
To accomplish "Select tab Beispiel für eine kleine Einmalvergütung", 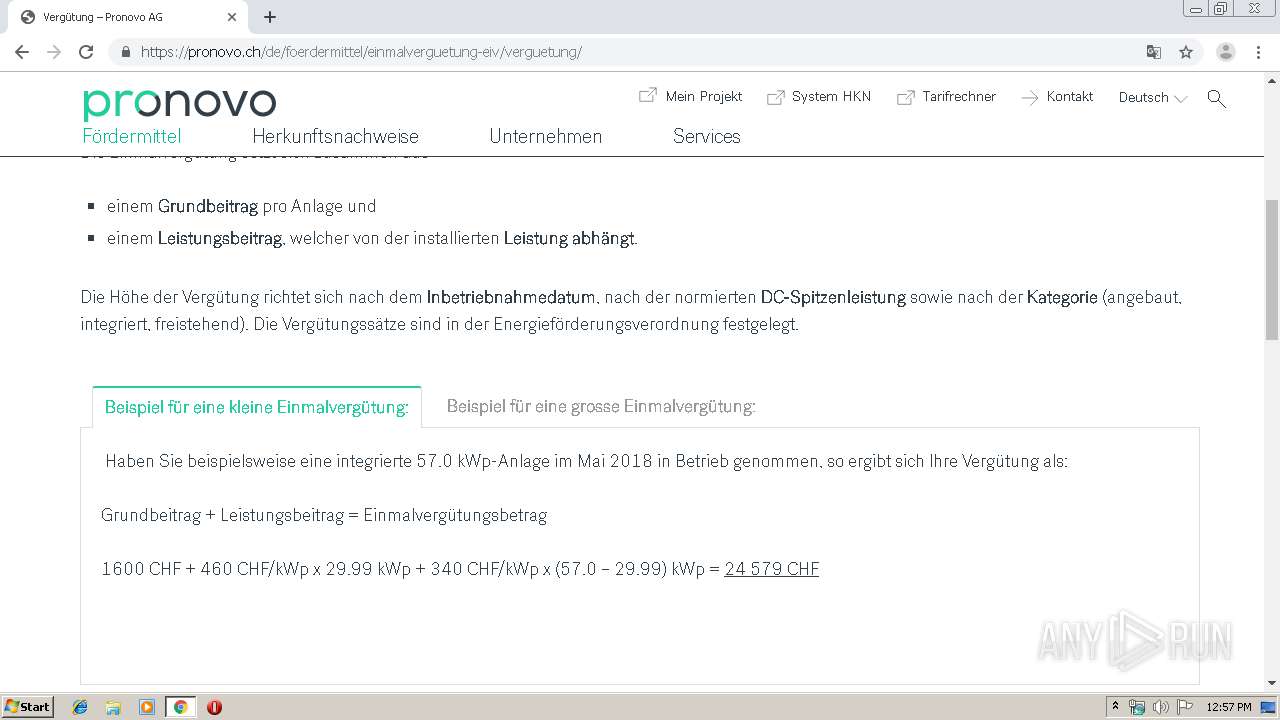I will click(257, 407).
